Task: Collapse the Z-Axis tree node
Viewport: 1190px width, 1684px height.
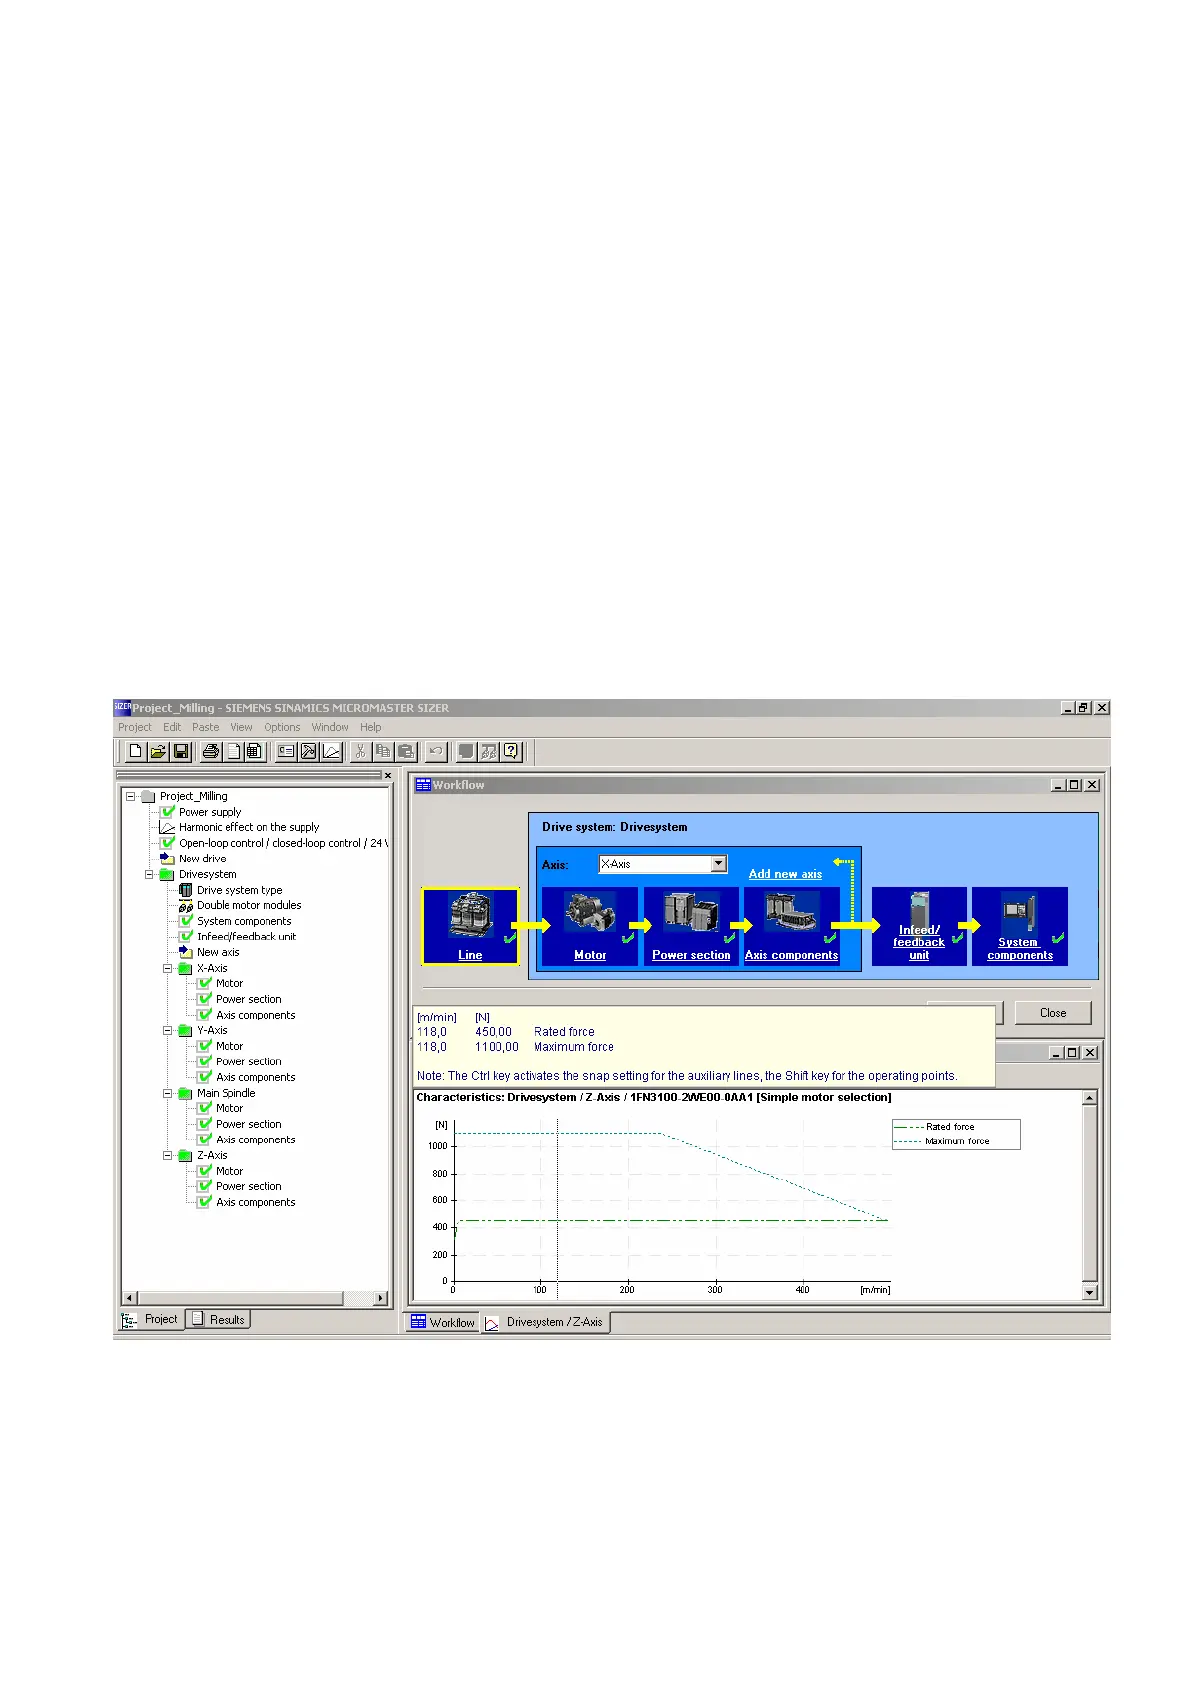Action: [x=168, y=1155]
